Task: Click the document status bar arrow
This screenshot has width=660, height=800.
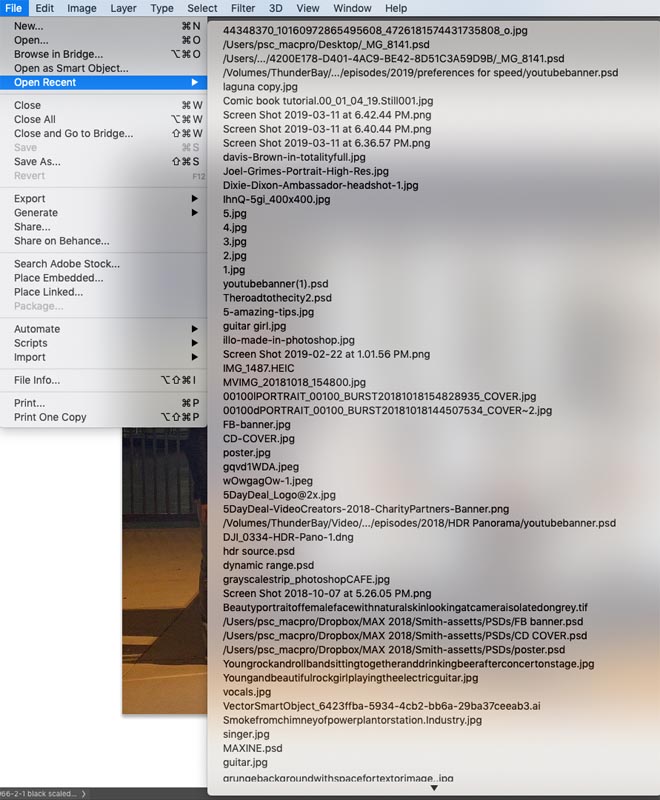Action: point(84,794)
